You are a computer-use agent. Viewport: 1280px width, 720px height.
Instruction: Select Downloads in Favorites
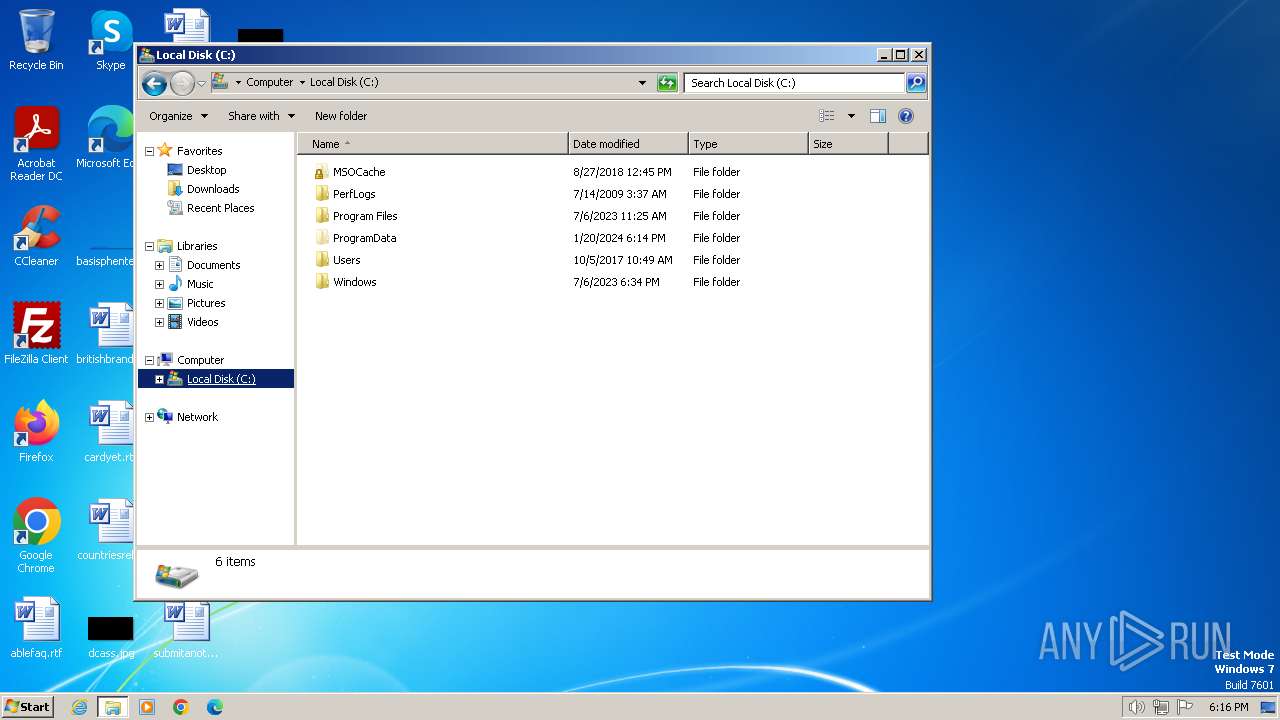point(213,189)
